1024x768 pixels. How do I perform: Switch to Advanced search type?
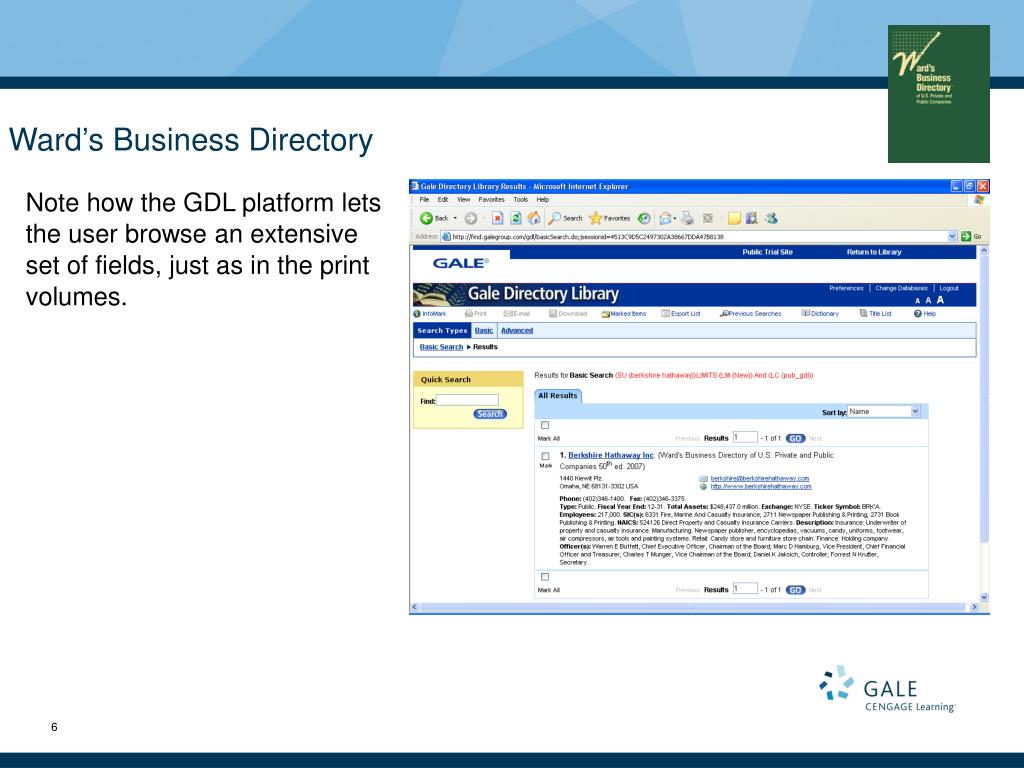[x=517, y=330]
